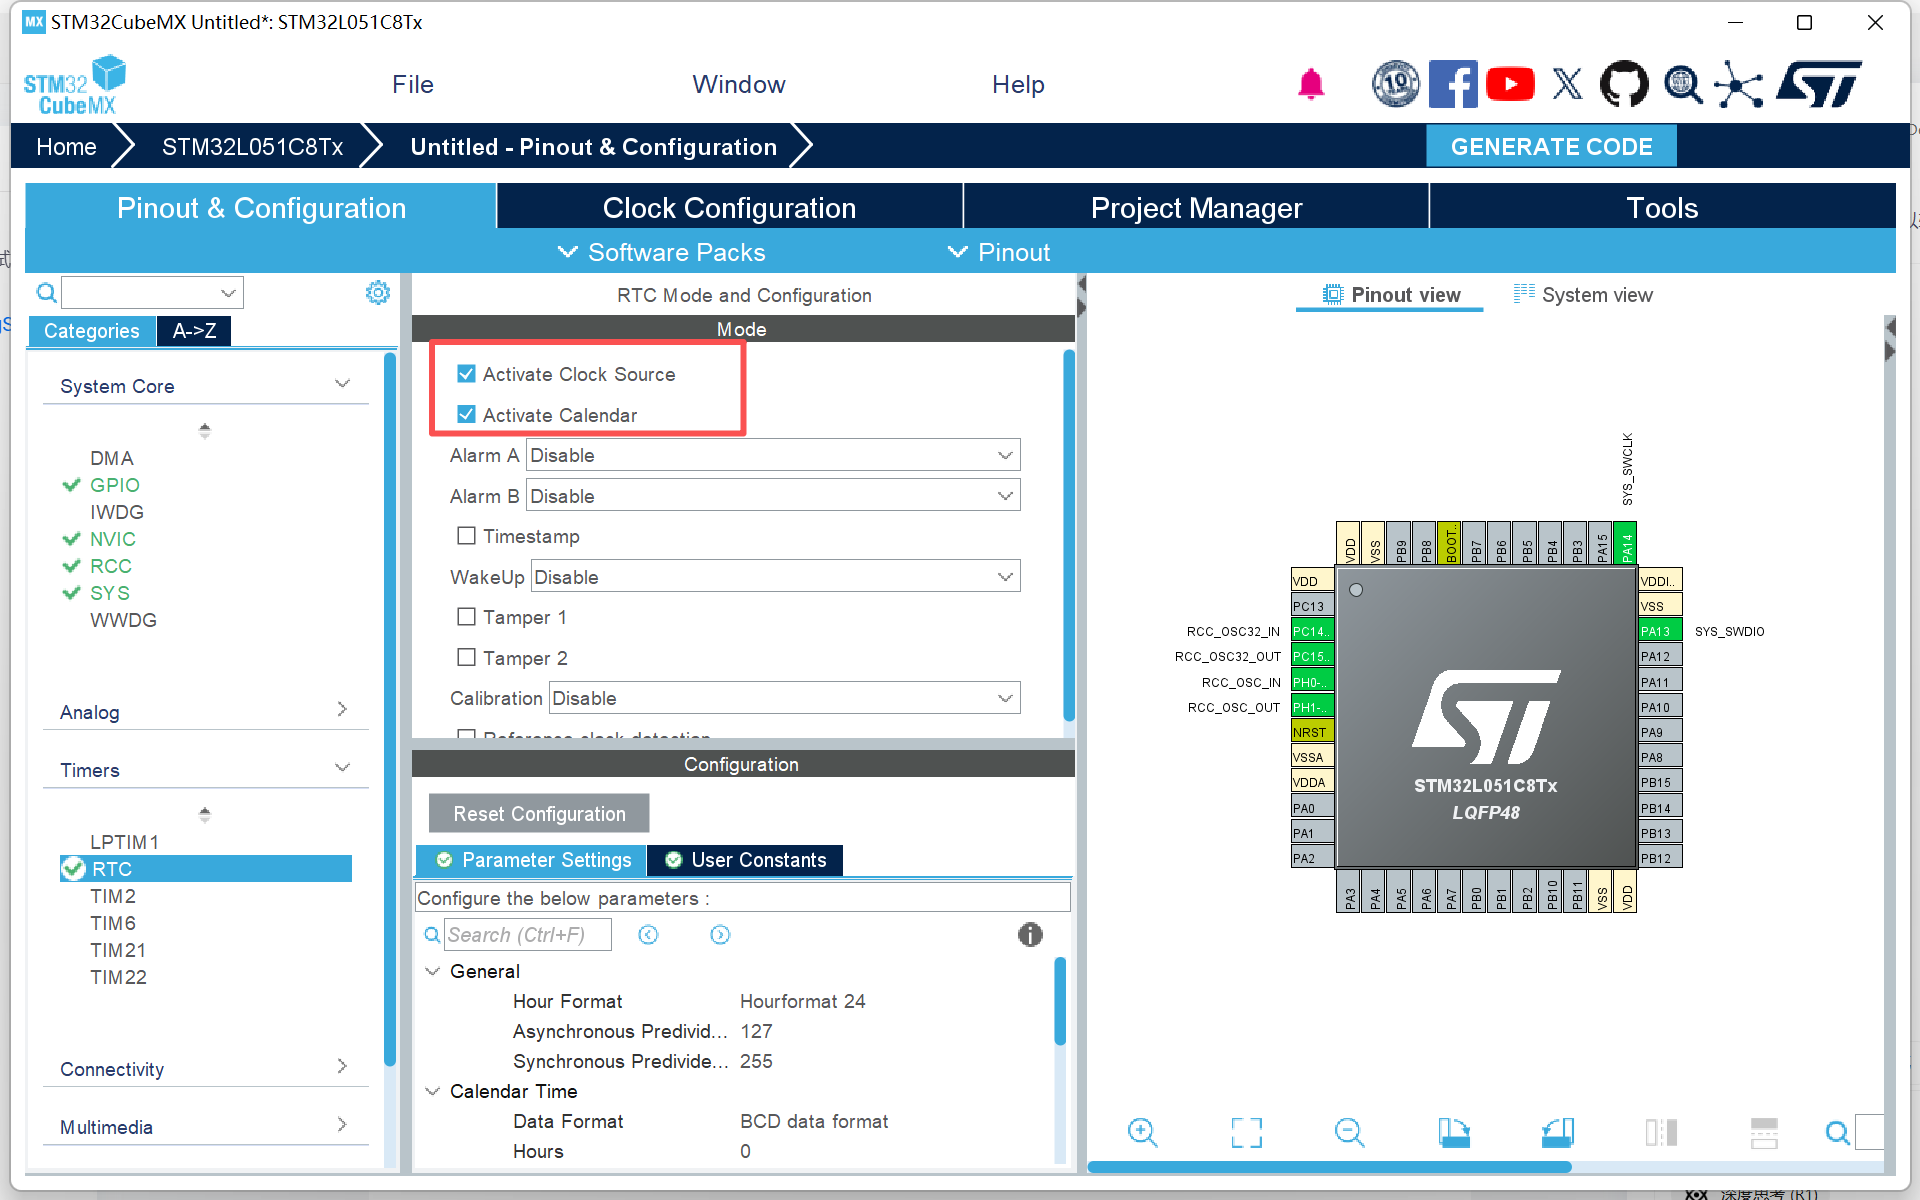Image resolution: width=1920 pixels, height=1200 pixels.
Task: Open the Alarm A dropdown
Action: (773, 455)
